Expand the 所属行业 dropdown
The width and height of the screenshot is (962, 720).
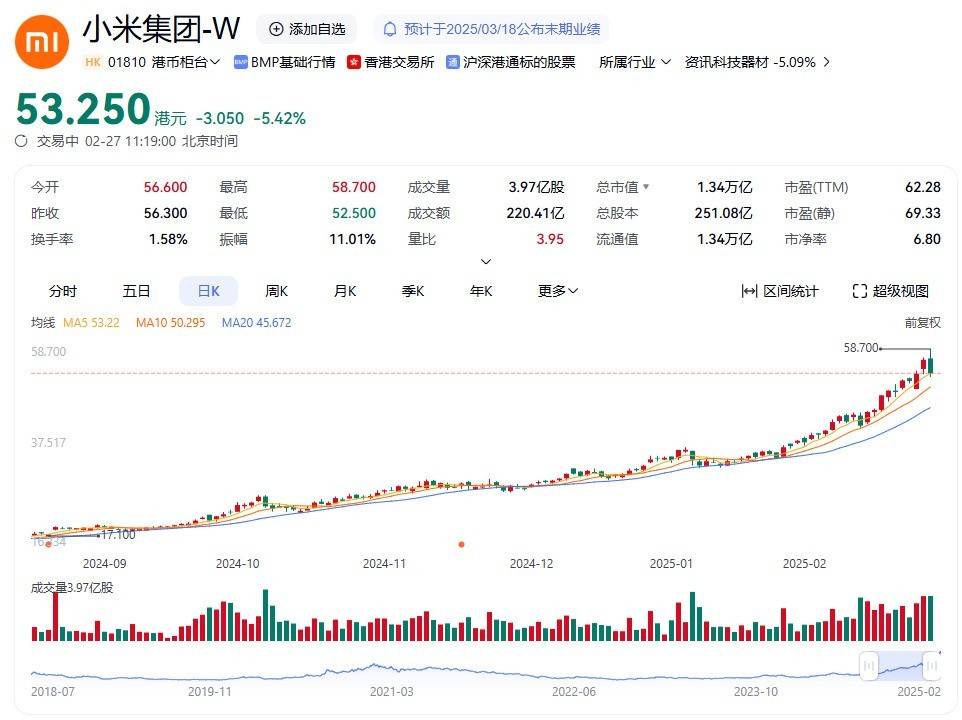(635, 62)
